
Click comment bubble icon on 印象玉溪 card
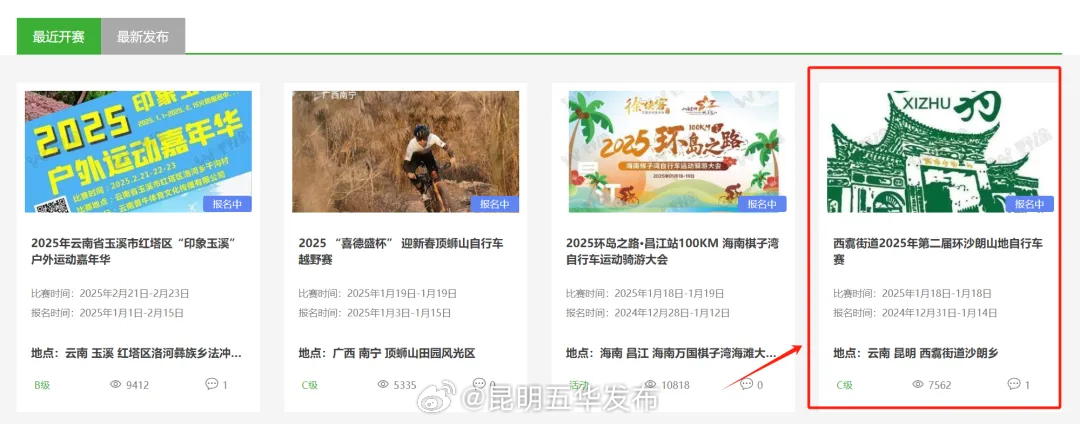[211, 383]
